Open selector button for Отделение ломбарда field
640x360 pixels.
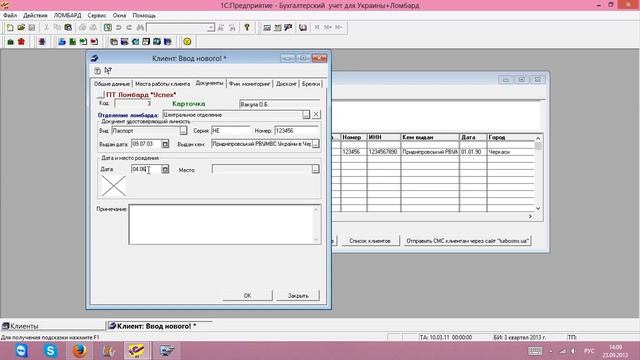click(306, 115)
